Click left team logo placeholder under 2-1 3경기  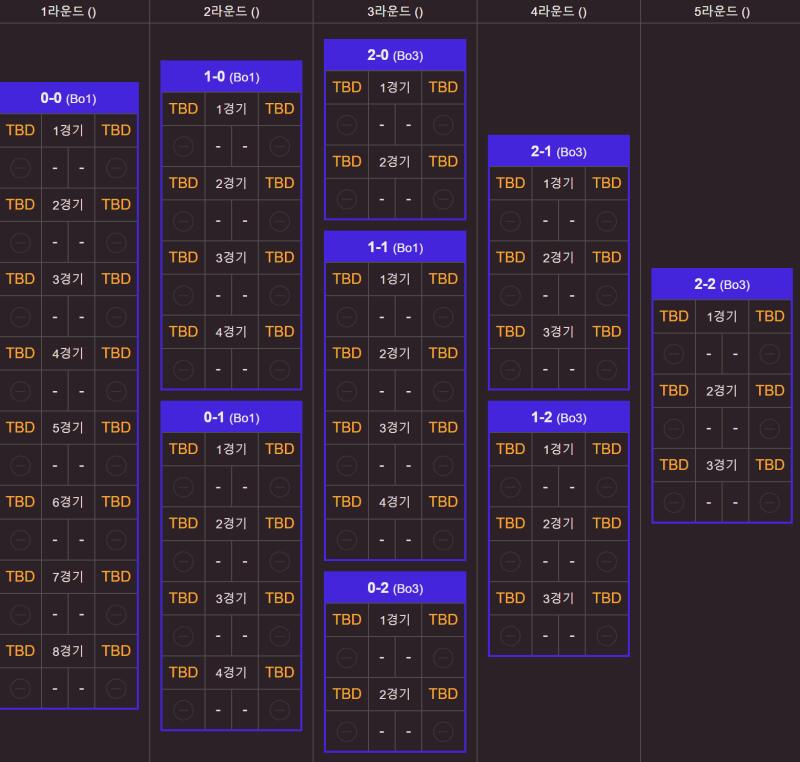510,369
